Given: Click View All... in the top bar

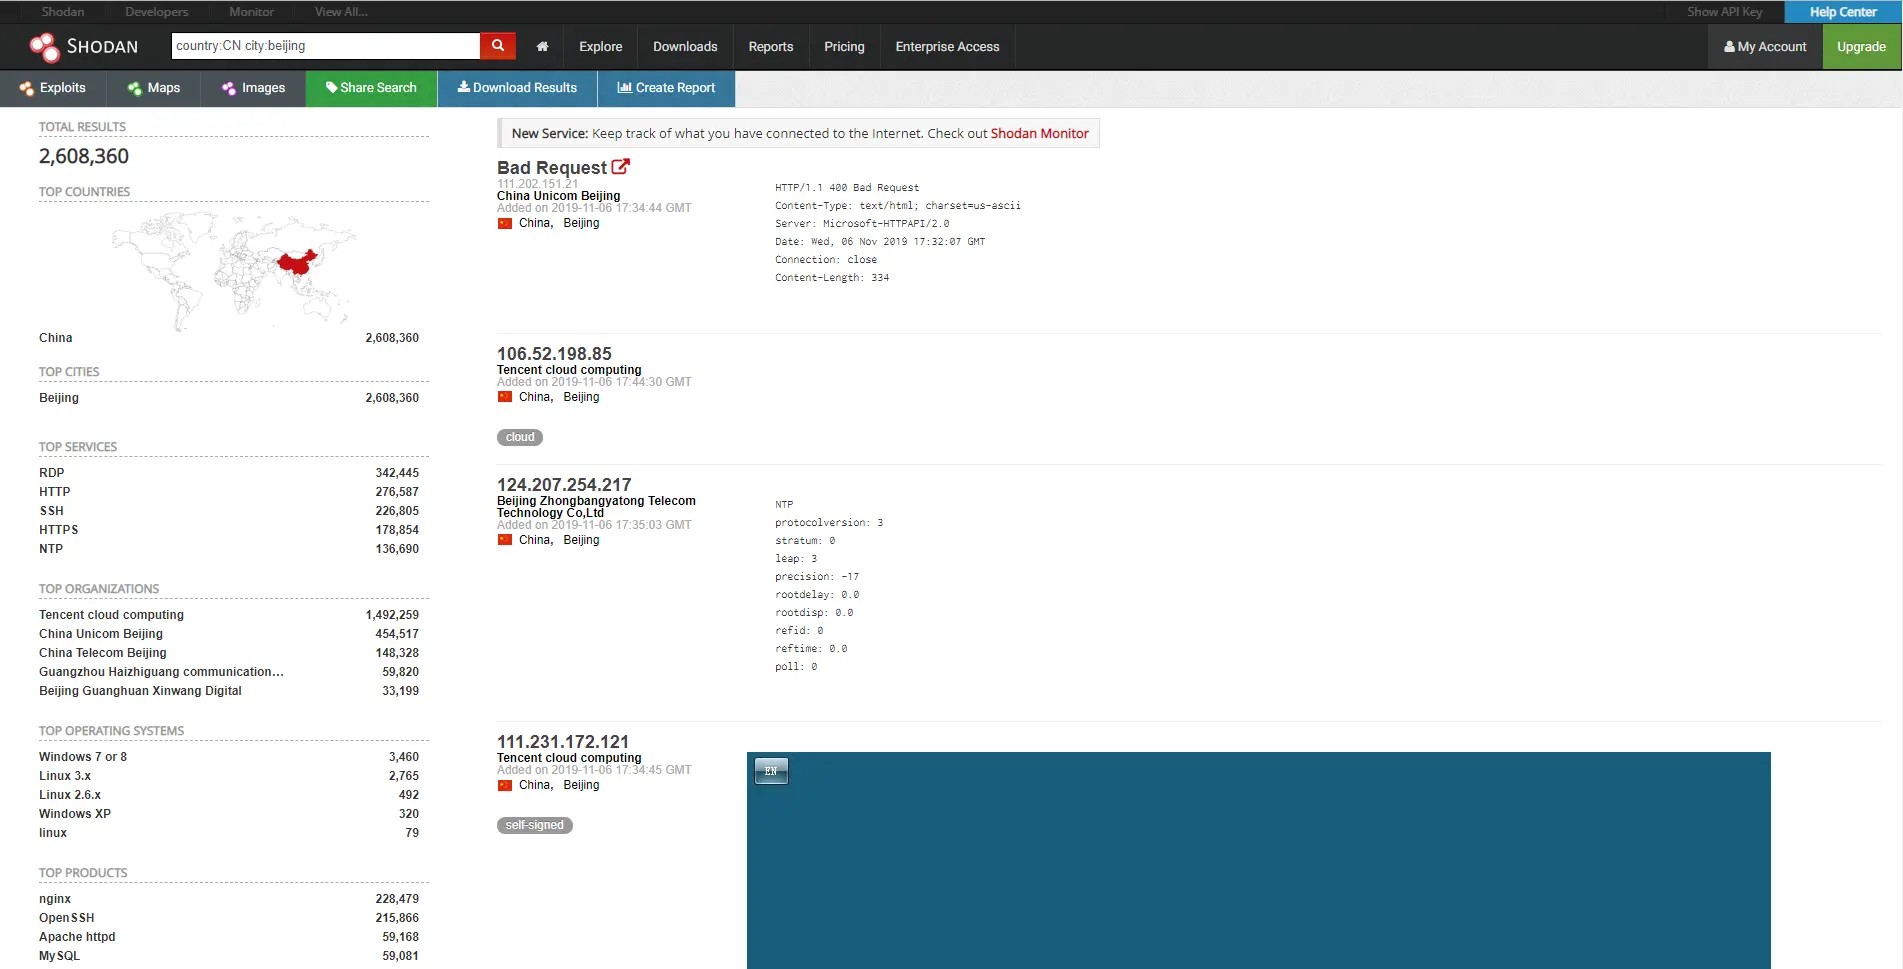Looking at the screenshot, I should click(x=341, y=12).
